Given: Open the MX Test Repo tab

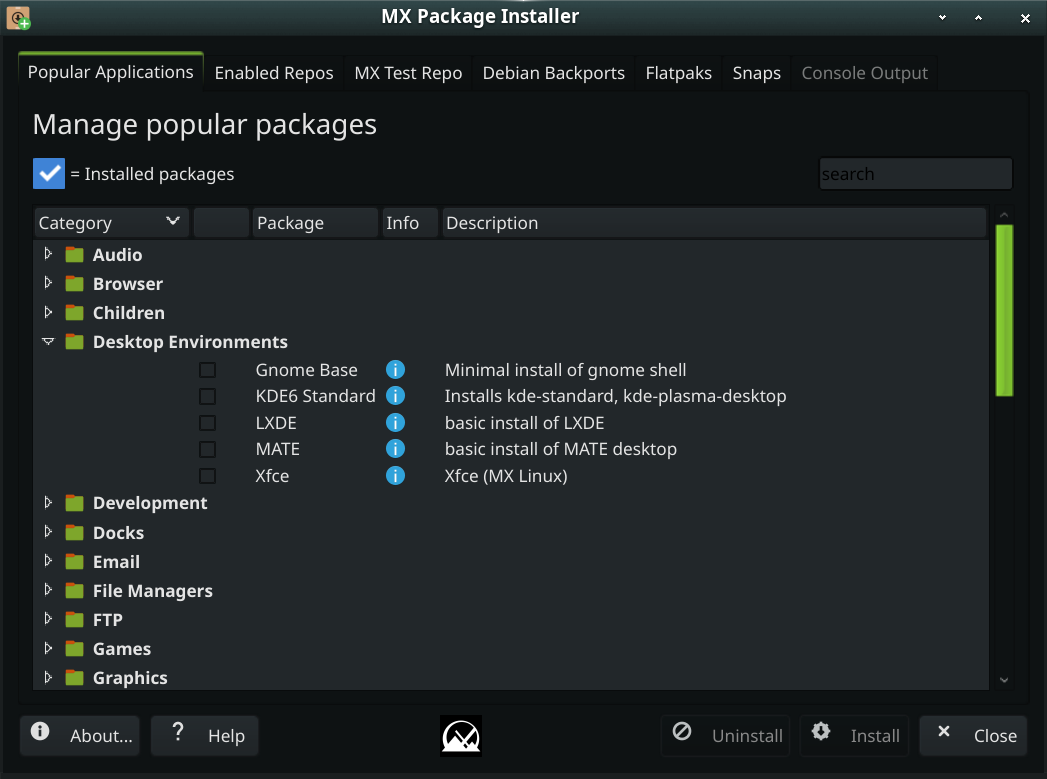Looking at the screenshot, I should coord(408,73).
